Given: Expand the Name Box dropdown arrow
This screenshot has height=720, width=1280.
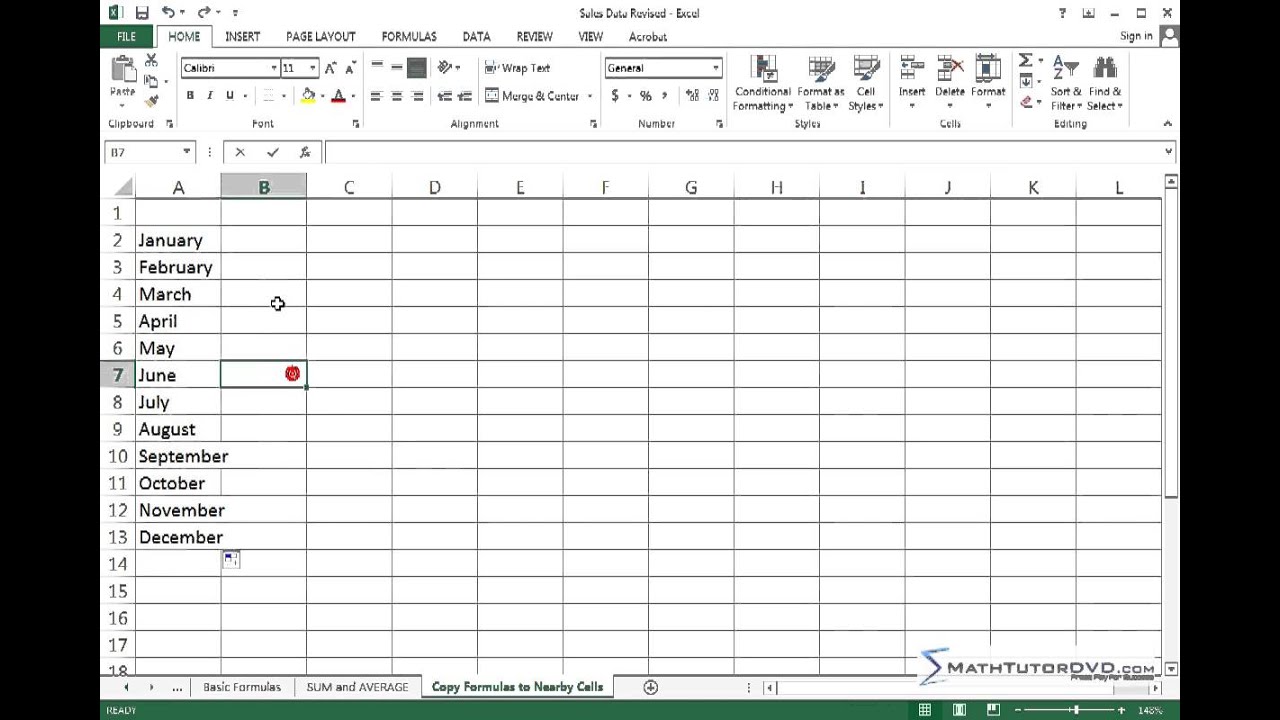Looking at the screenshot, I should pyautogui.click(x=186, y=152).
